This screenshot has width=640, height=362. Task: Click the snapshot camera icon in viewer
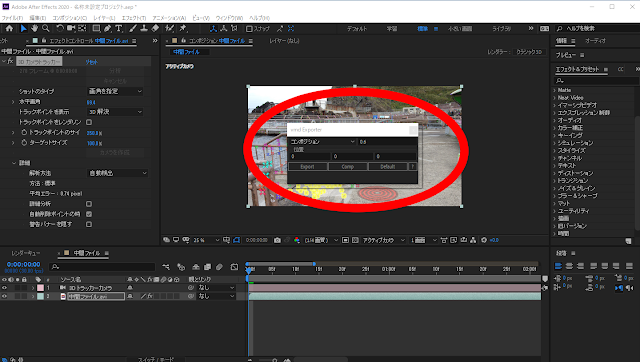coord(277,240)
